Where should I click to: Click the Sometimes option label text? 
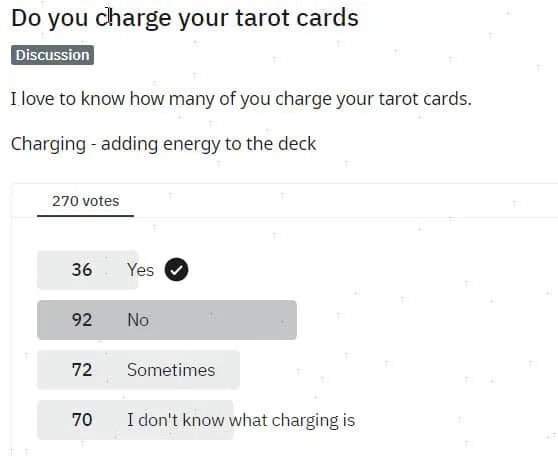click(x=171, y=369)
